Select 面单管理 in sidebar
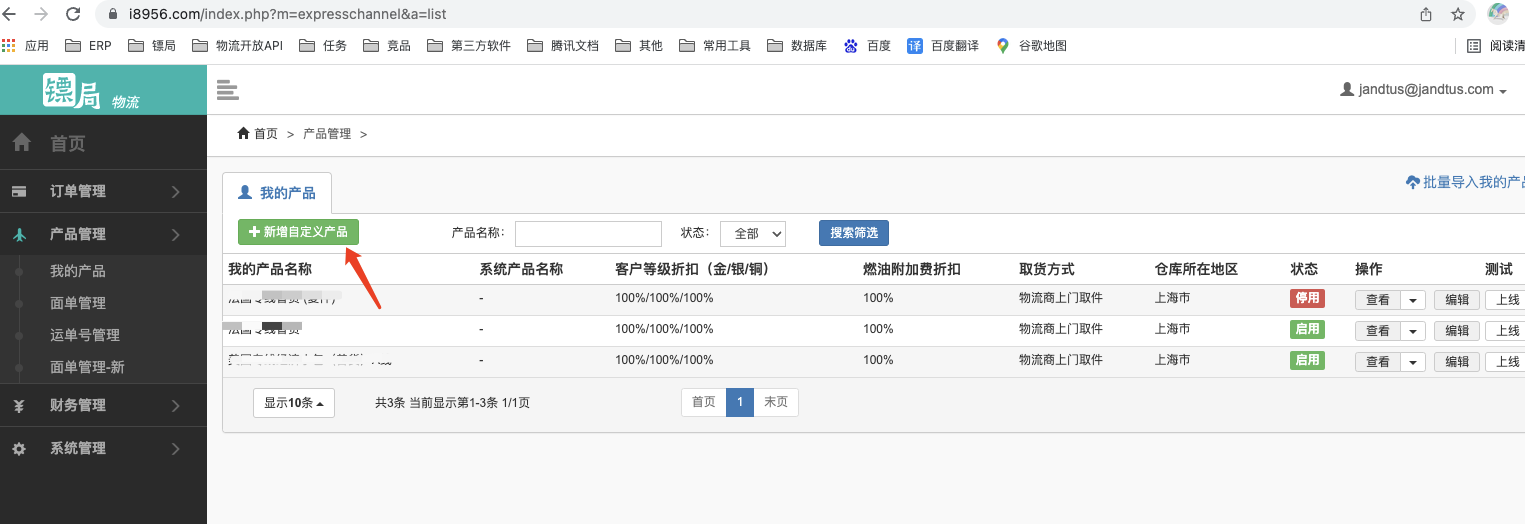Image resolution: width=1525 pixels, height=524 pixels. pyautogui.click(x=78, y=303)
